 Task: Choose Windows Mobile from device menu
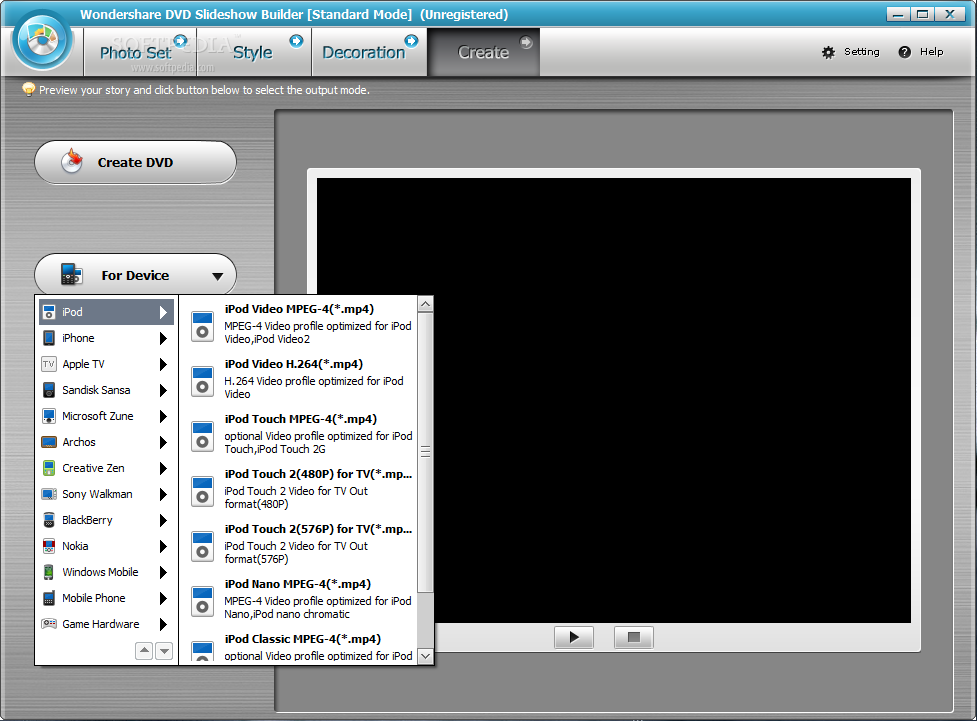[106, 572]
